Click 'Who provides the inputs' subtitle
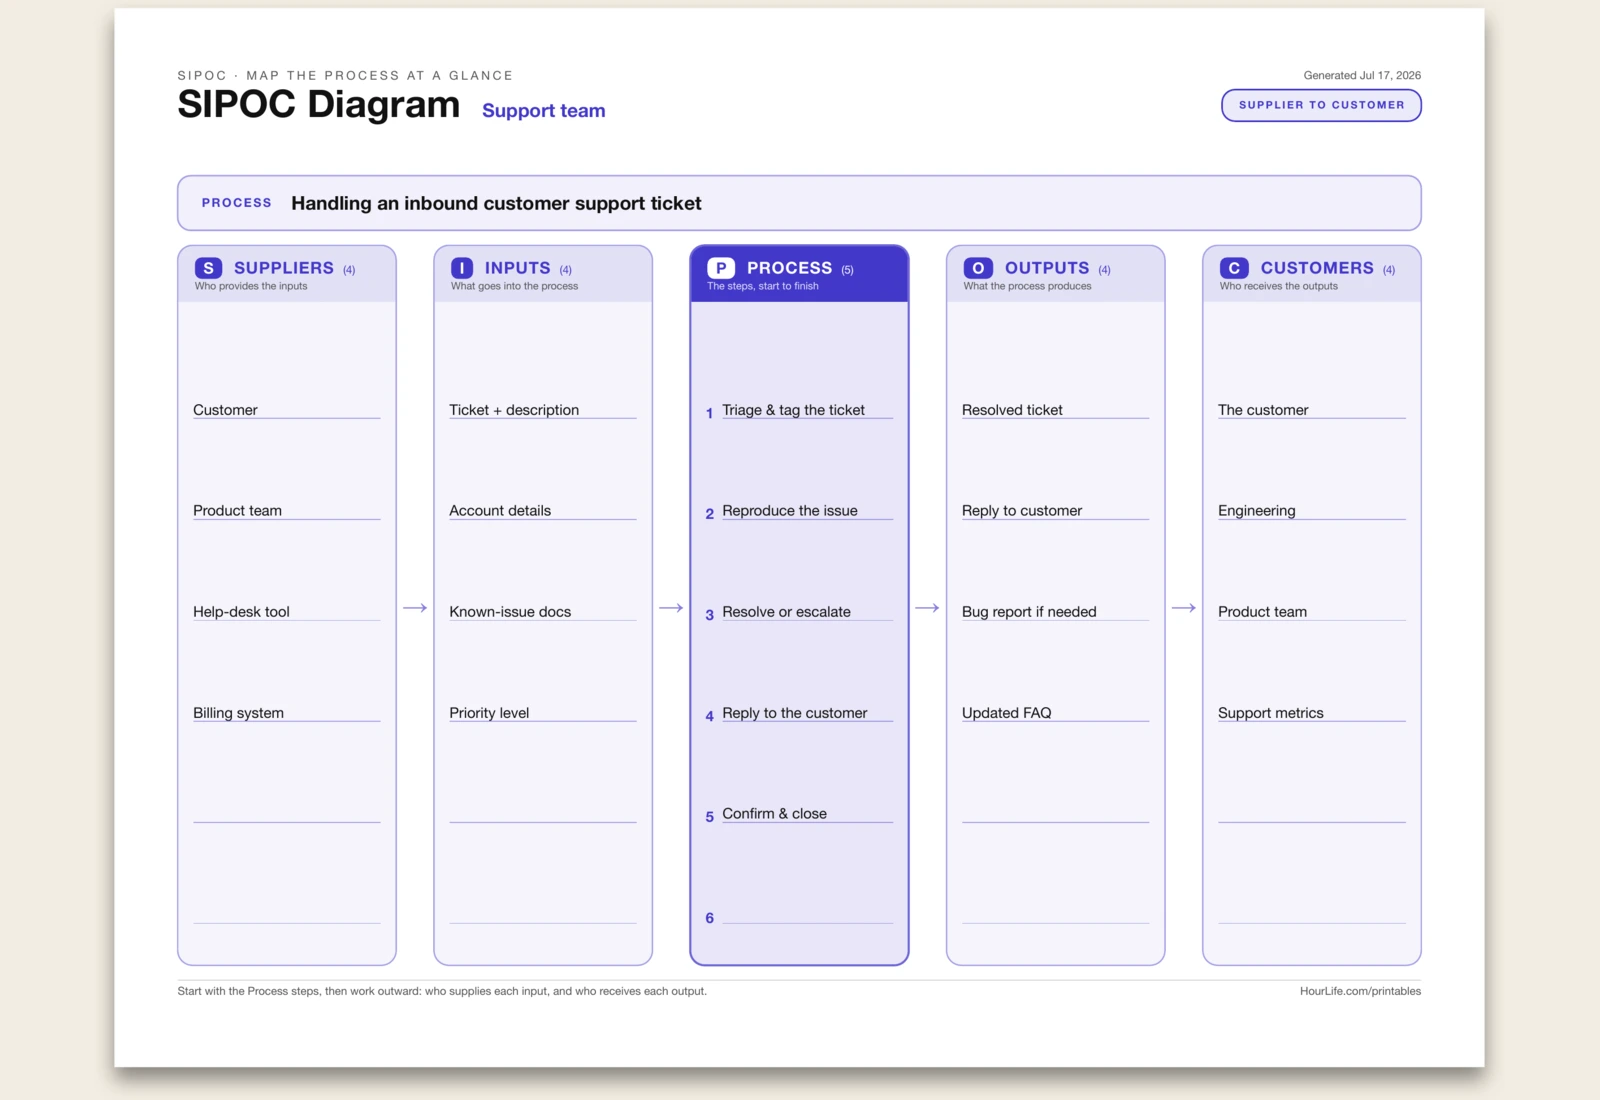 coord(251,286)
